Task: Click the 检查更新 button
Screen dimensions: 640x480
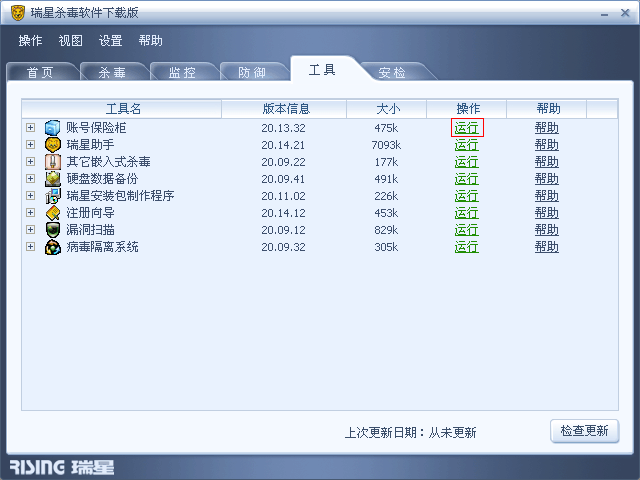Action: [584, 431]
